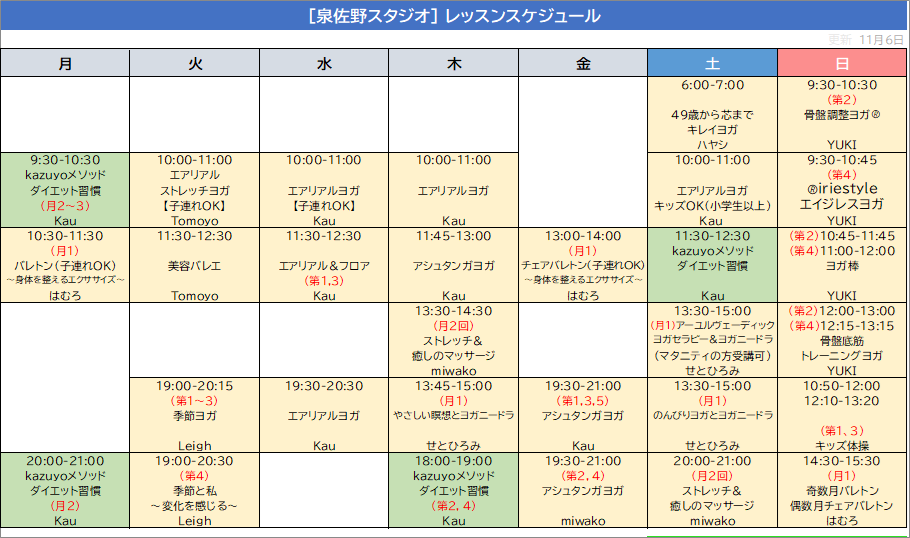Select Friday 13:00-14:00 チェアバレトン lesson
The image size is (910, 538).
pos(583,266)
